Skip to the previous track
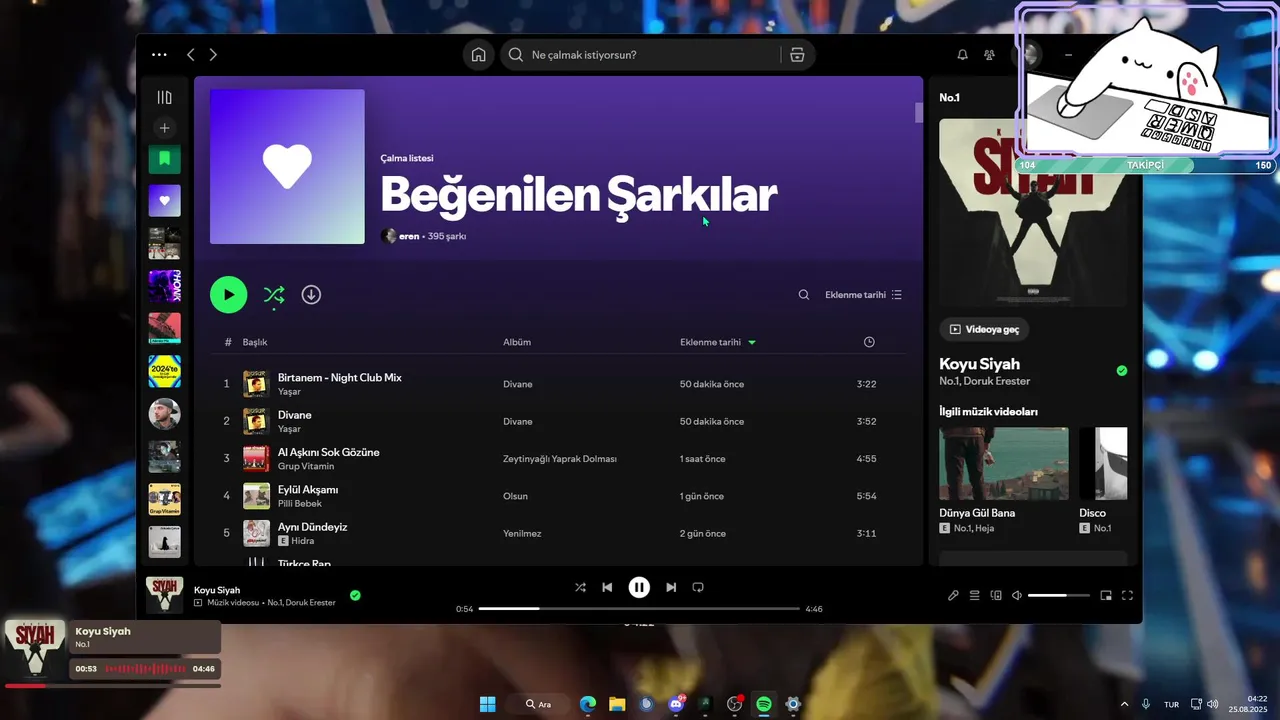Viewport: 1280px width, 720px height. [x=607, y=588]
